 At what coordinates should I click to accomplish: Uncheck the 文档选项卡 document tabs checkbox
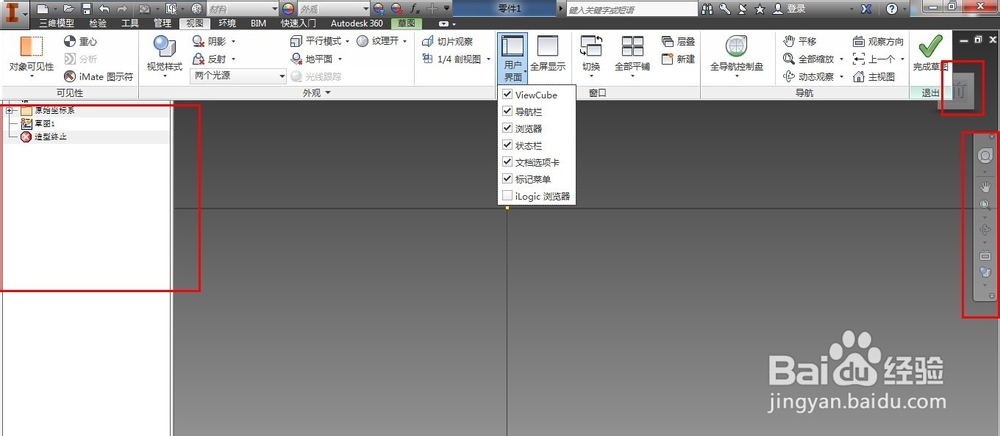point(507,162)
